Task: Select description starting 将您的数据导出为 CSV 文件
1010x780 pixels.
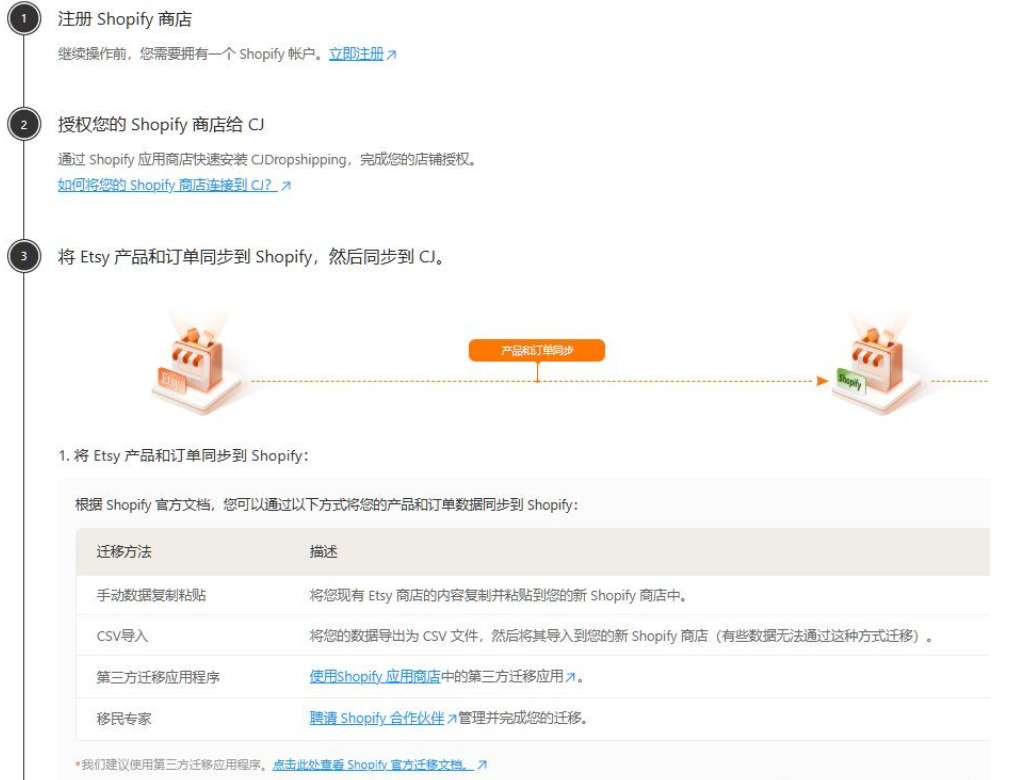Action: (621, 636)
